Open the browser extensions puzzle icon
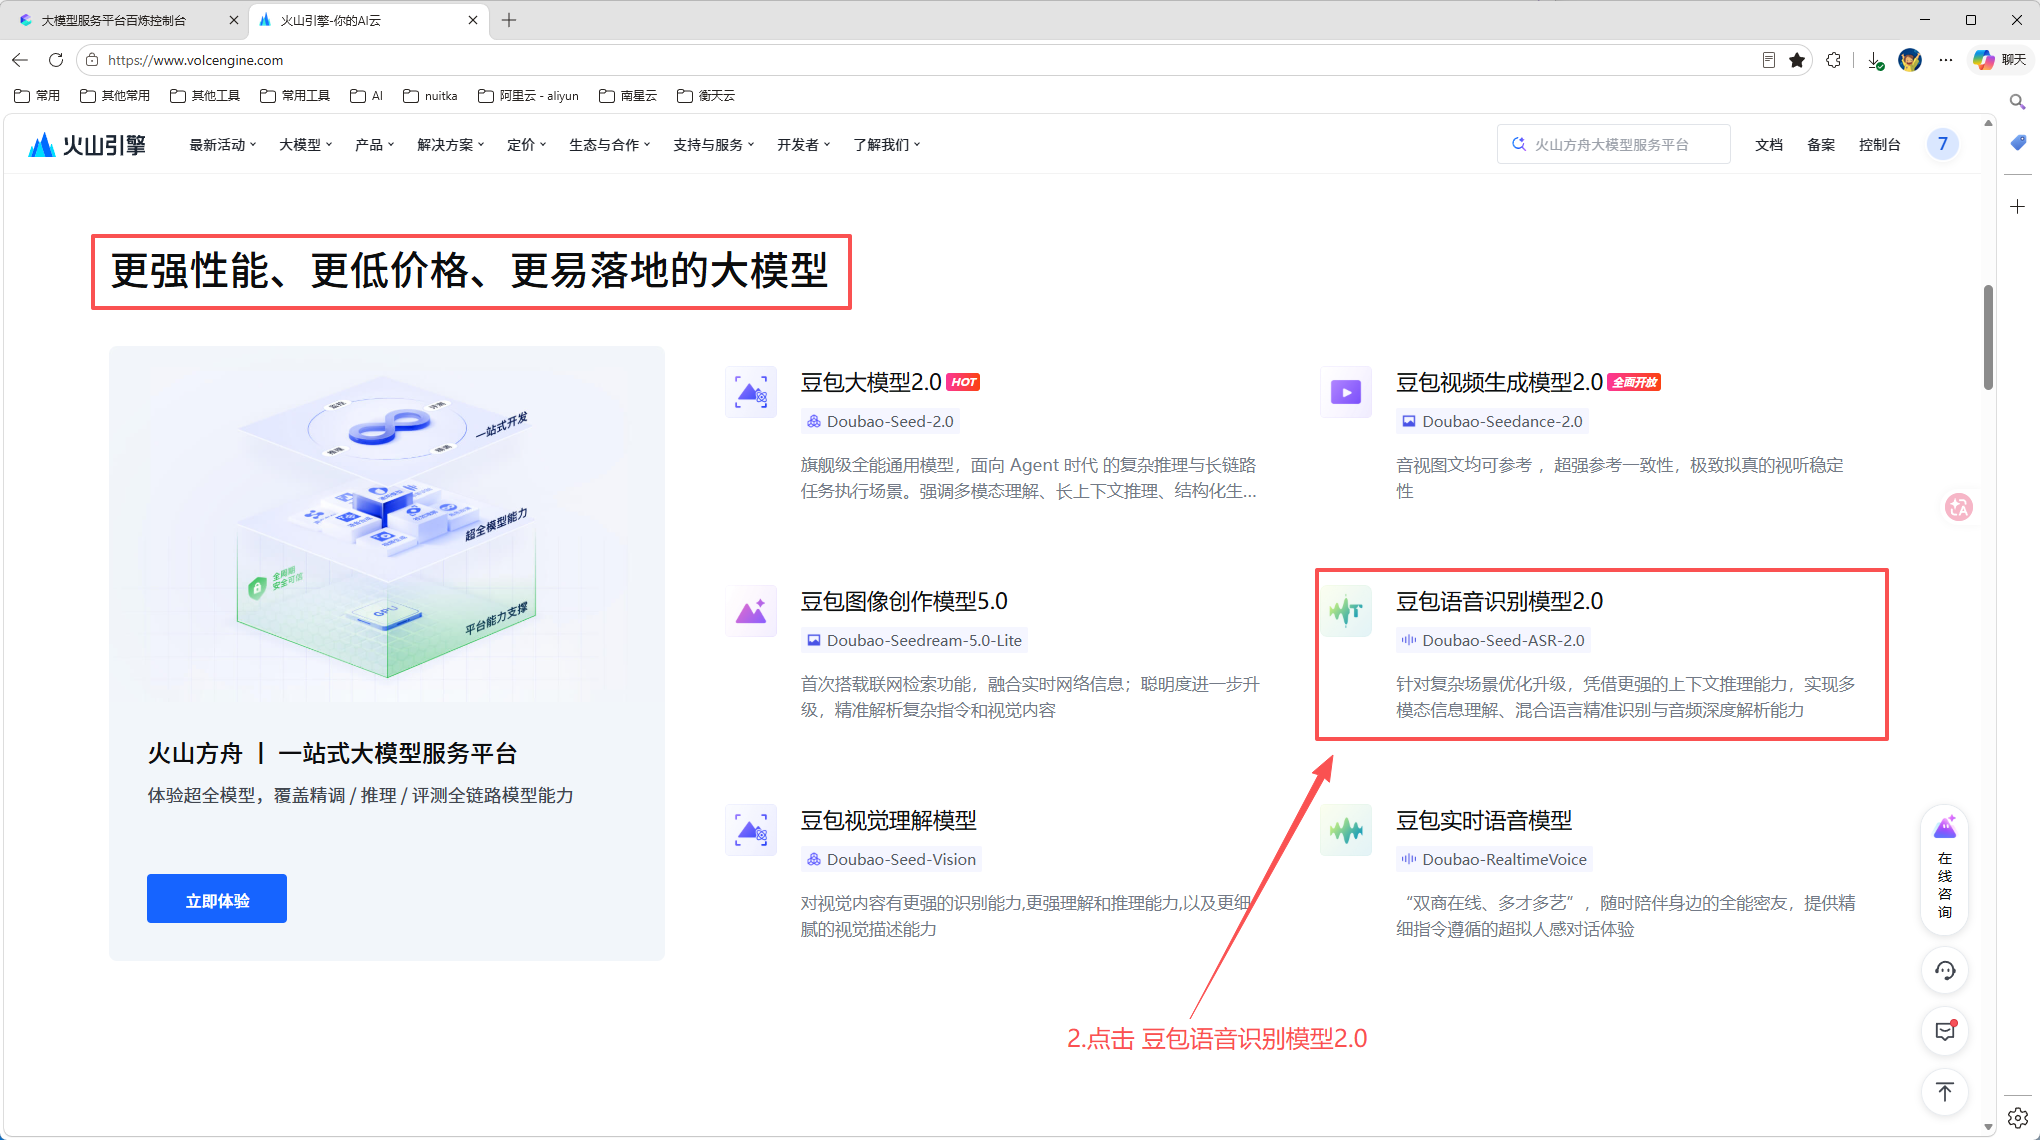2040x1140 pixels. [1833, 60]
